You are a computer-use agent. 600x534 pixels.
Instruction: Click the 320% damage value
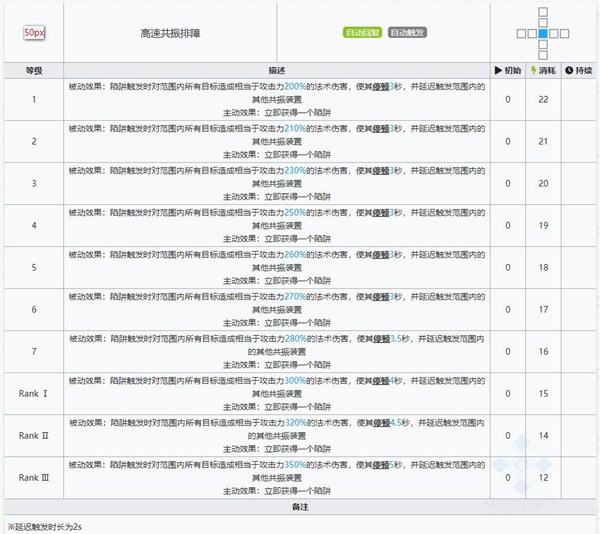click(296, 423)
